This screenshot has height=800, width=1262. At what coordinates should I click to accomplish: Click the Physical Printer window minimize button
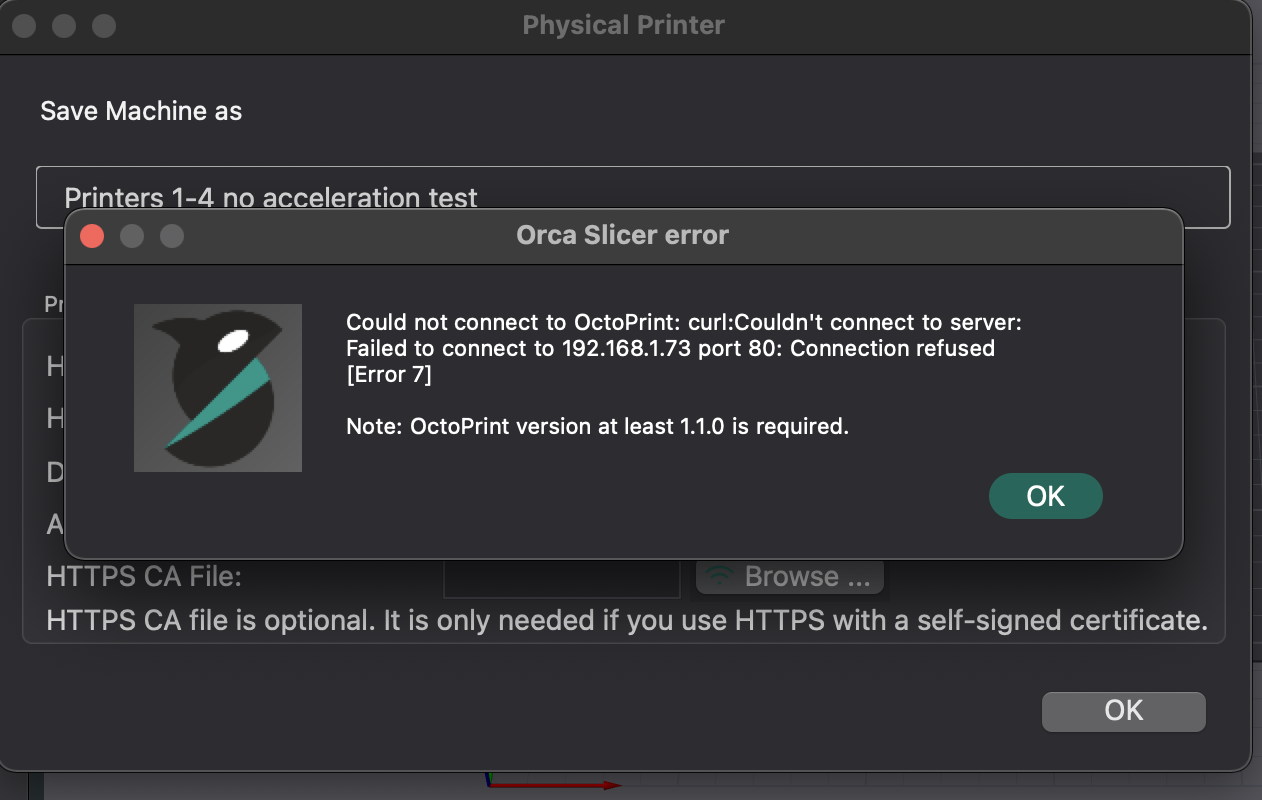tap(64, 26)
